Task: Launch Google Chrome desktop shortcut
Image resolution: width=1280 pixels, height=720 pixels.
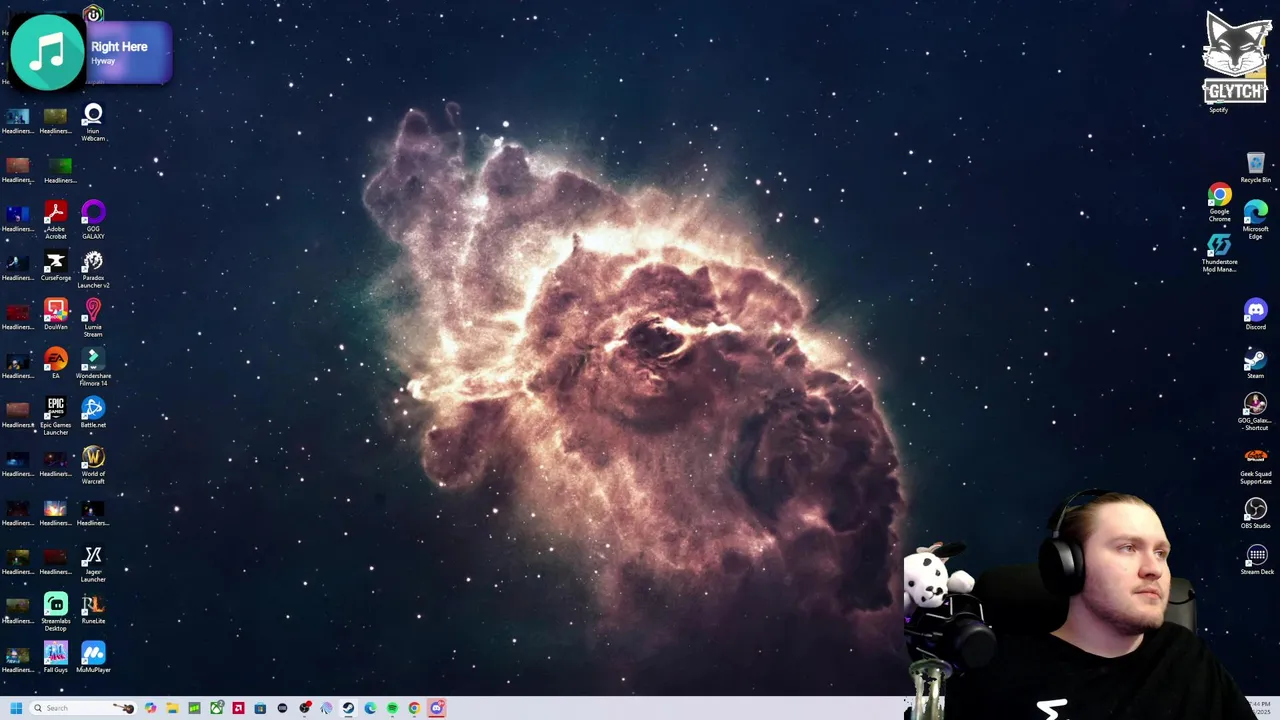Action: [x=1219, y=203]
